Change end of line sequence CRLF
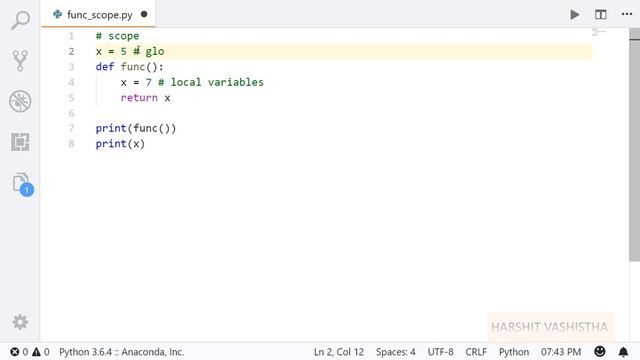Image resolution: width=640 pixels, height=360 pixels. pos(476,352)
